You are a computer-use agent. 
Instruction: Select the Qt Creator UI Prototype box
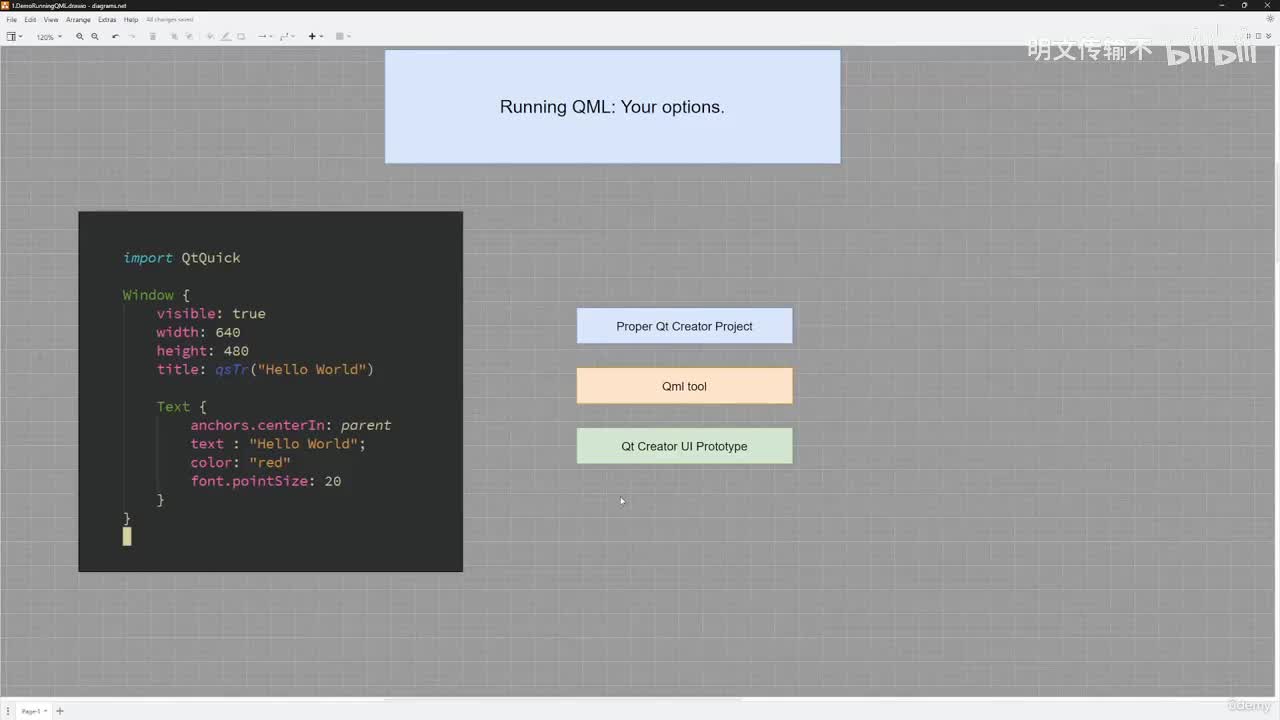point(685,446)
